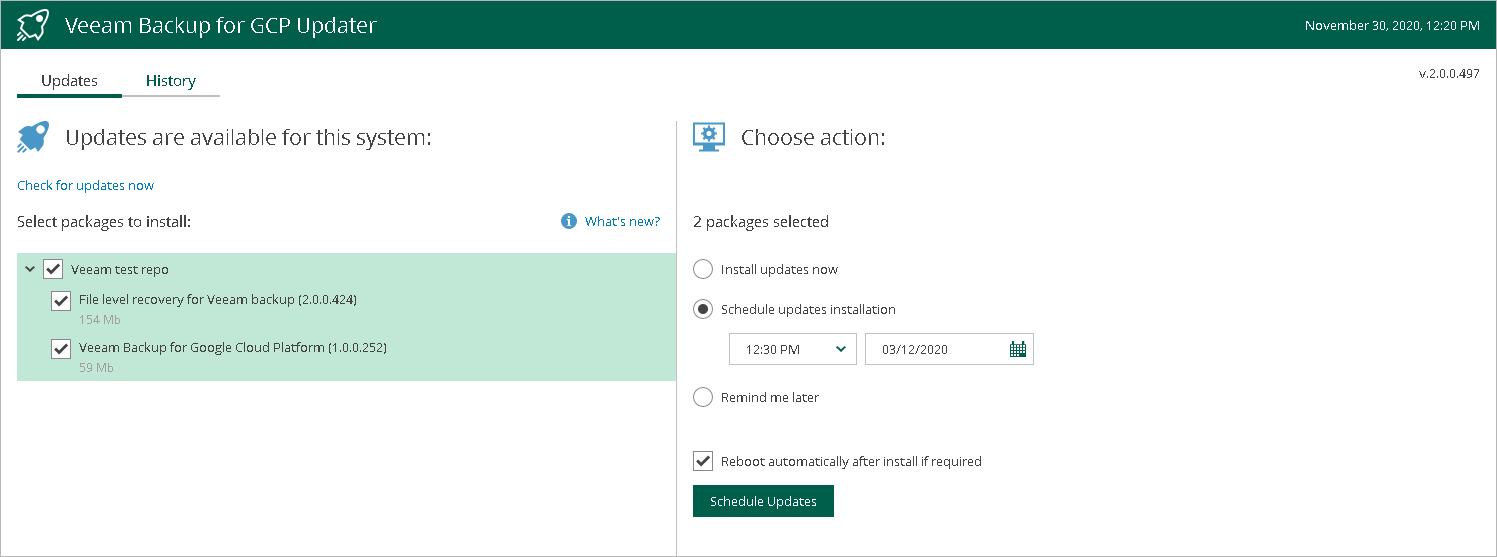Uncheck File level recovery for Veeam backup
Screen dimensions: 1497x557
point(61,300)
